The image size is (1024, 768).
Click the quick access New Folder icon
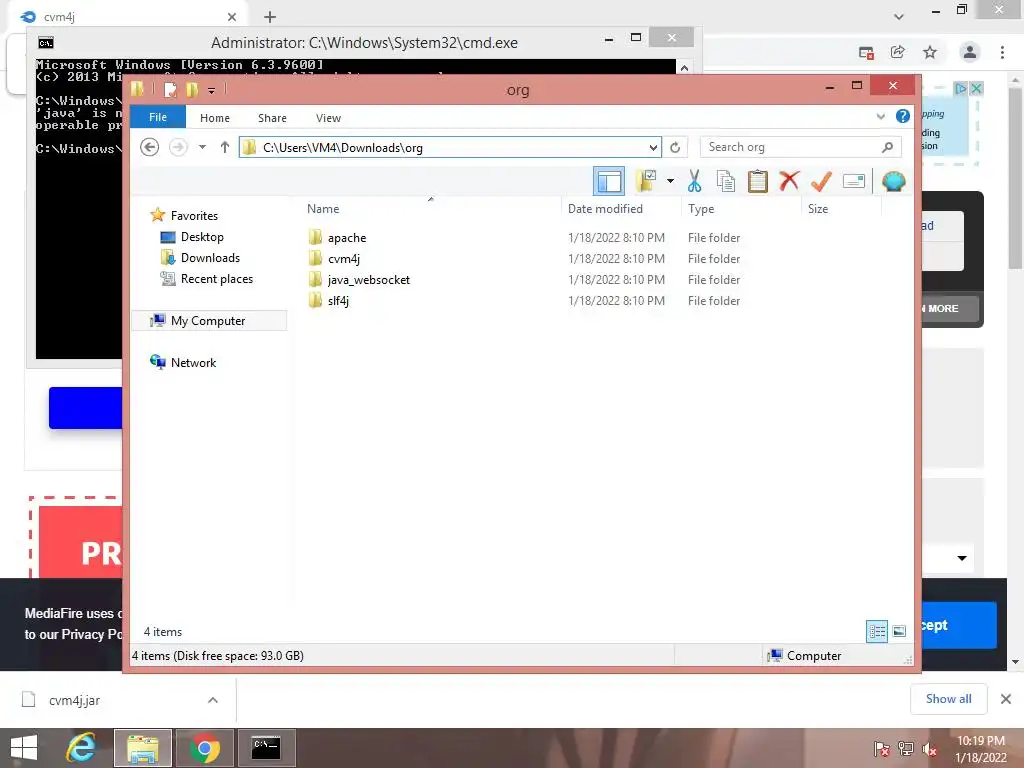(192, 89)
